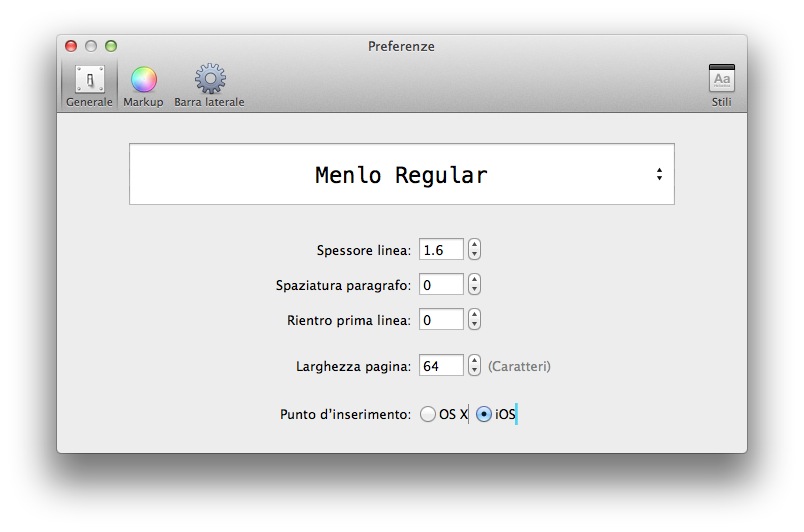Click the Spessore linea stepper arrows
This screenshot has height=532, width=804.
[x=474, y=249]
